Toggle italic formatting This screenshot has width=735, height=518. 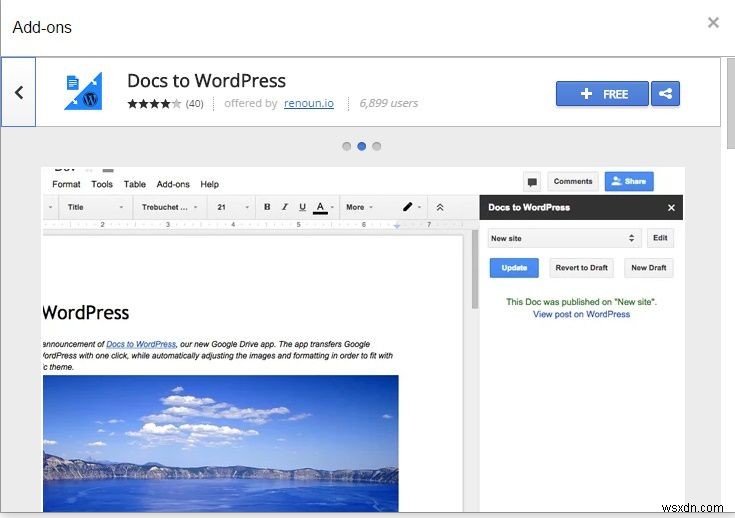coord(285,207)
